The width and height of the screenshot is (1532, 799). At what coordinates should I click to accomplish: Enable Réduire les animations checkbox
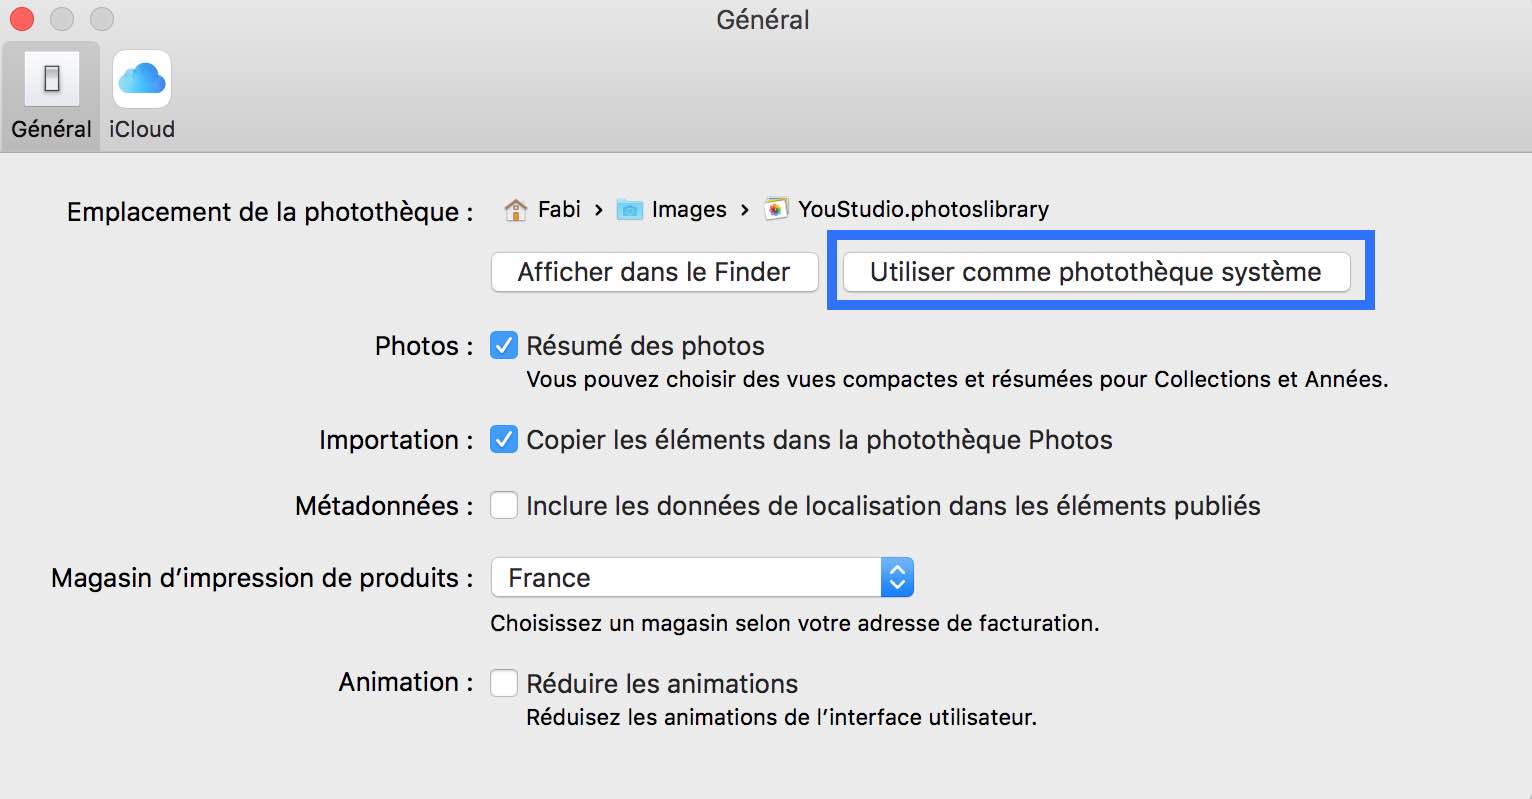click(504, 684)
